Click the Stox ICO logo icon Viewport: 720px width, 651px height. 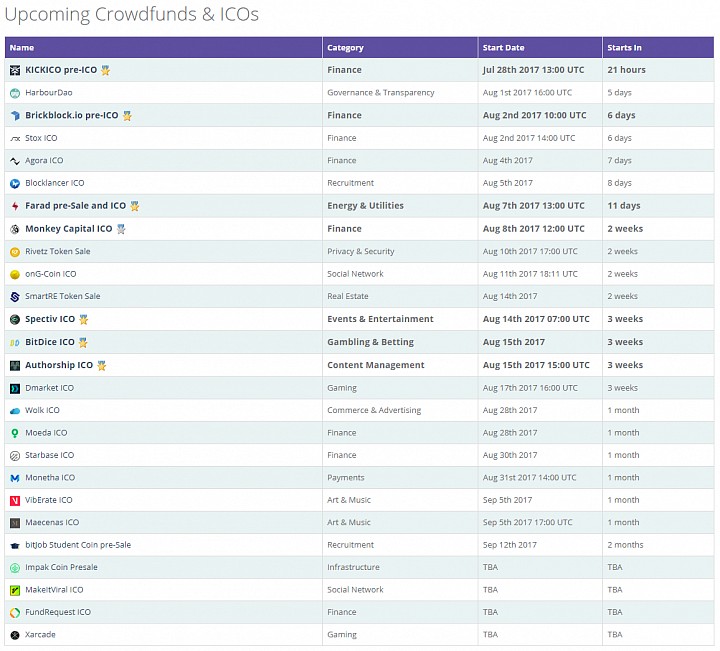15,138
